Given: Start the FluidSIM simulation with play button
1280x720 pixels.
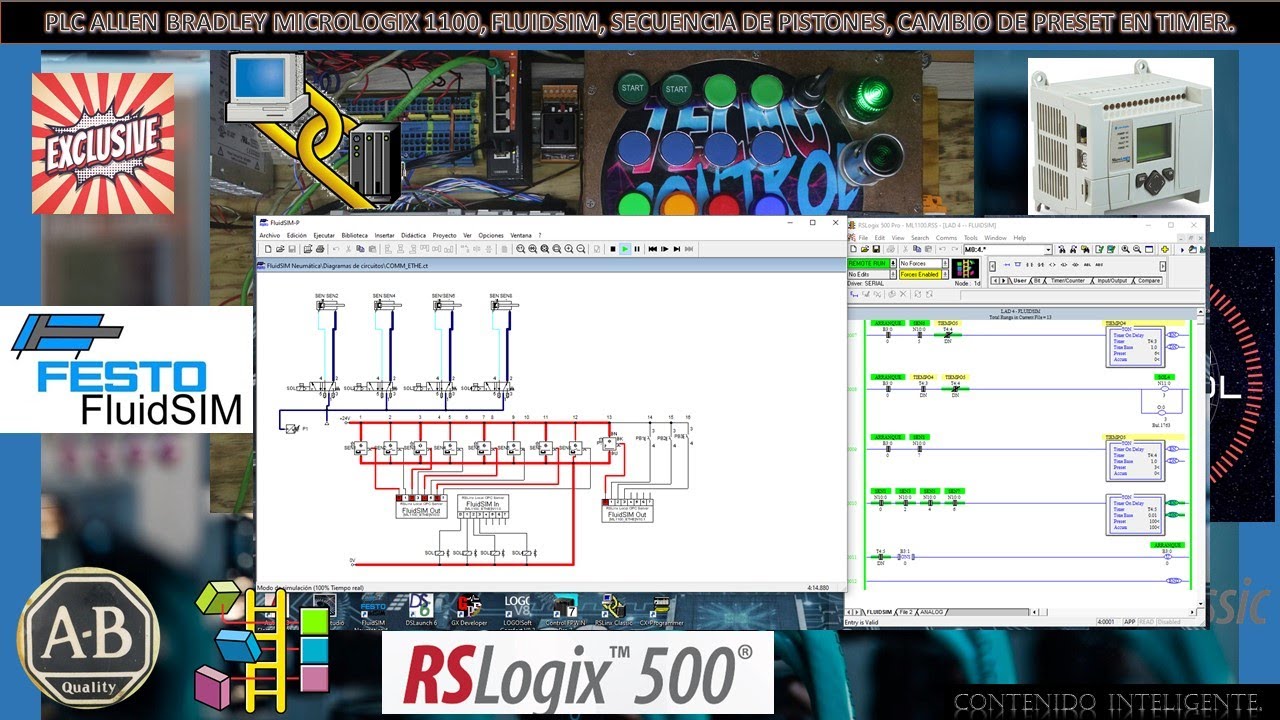Looking at the screenshot, I should point(625,249).
